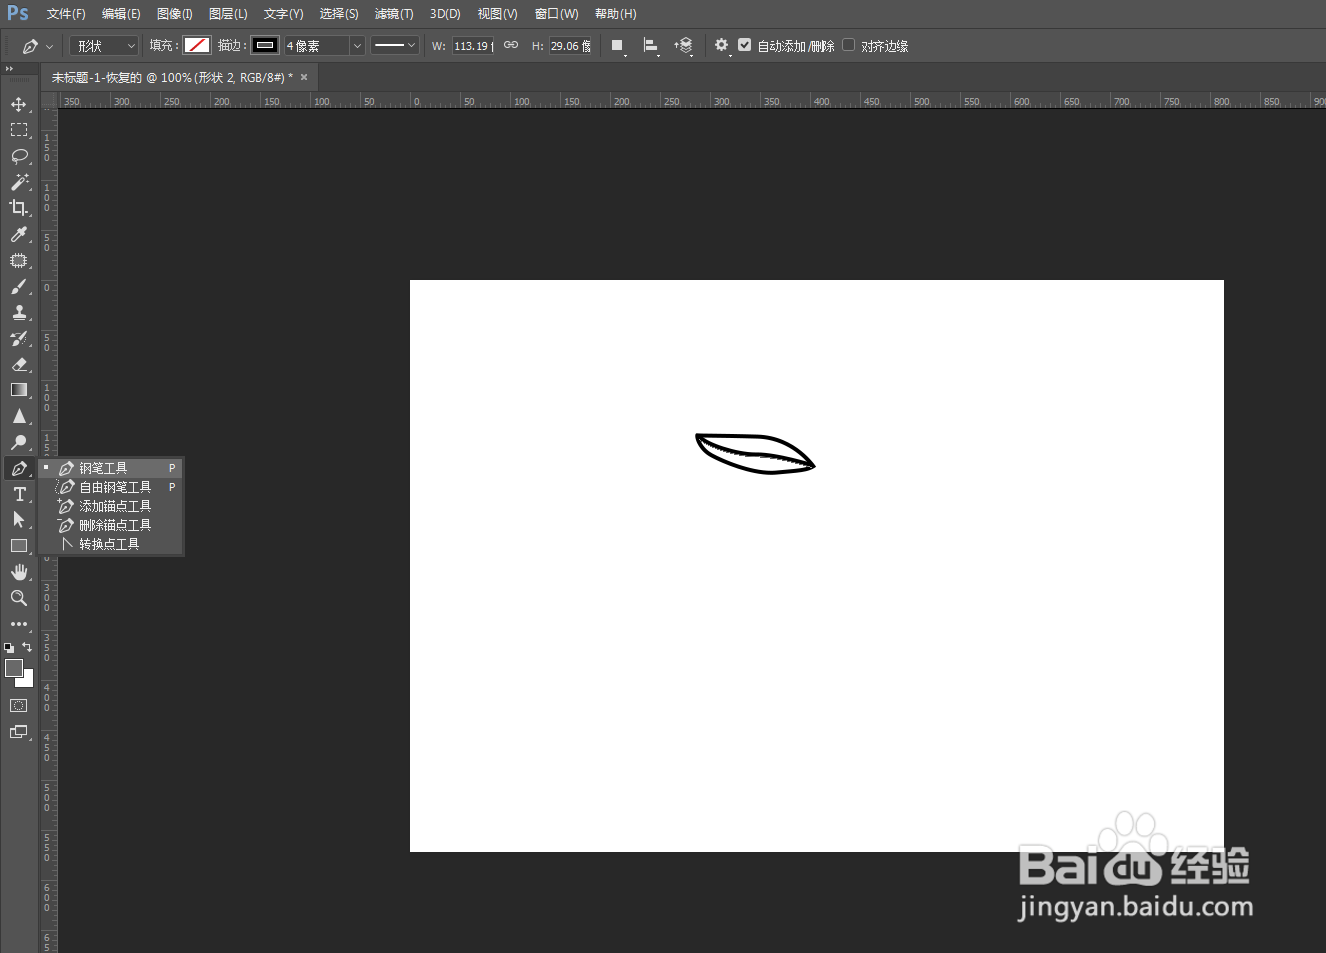This screenshot has width=1326, height=953.
Task: Open the stroke line type dropdown
Action: pyautogui.click(x=395, y=45)
